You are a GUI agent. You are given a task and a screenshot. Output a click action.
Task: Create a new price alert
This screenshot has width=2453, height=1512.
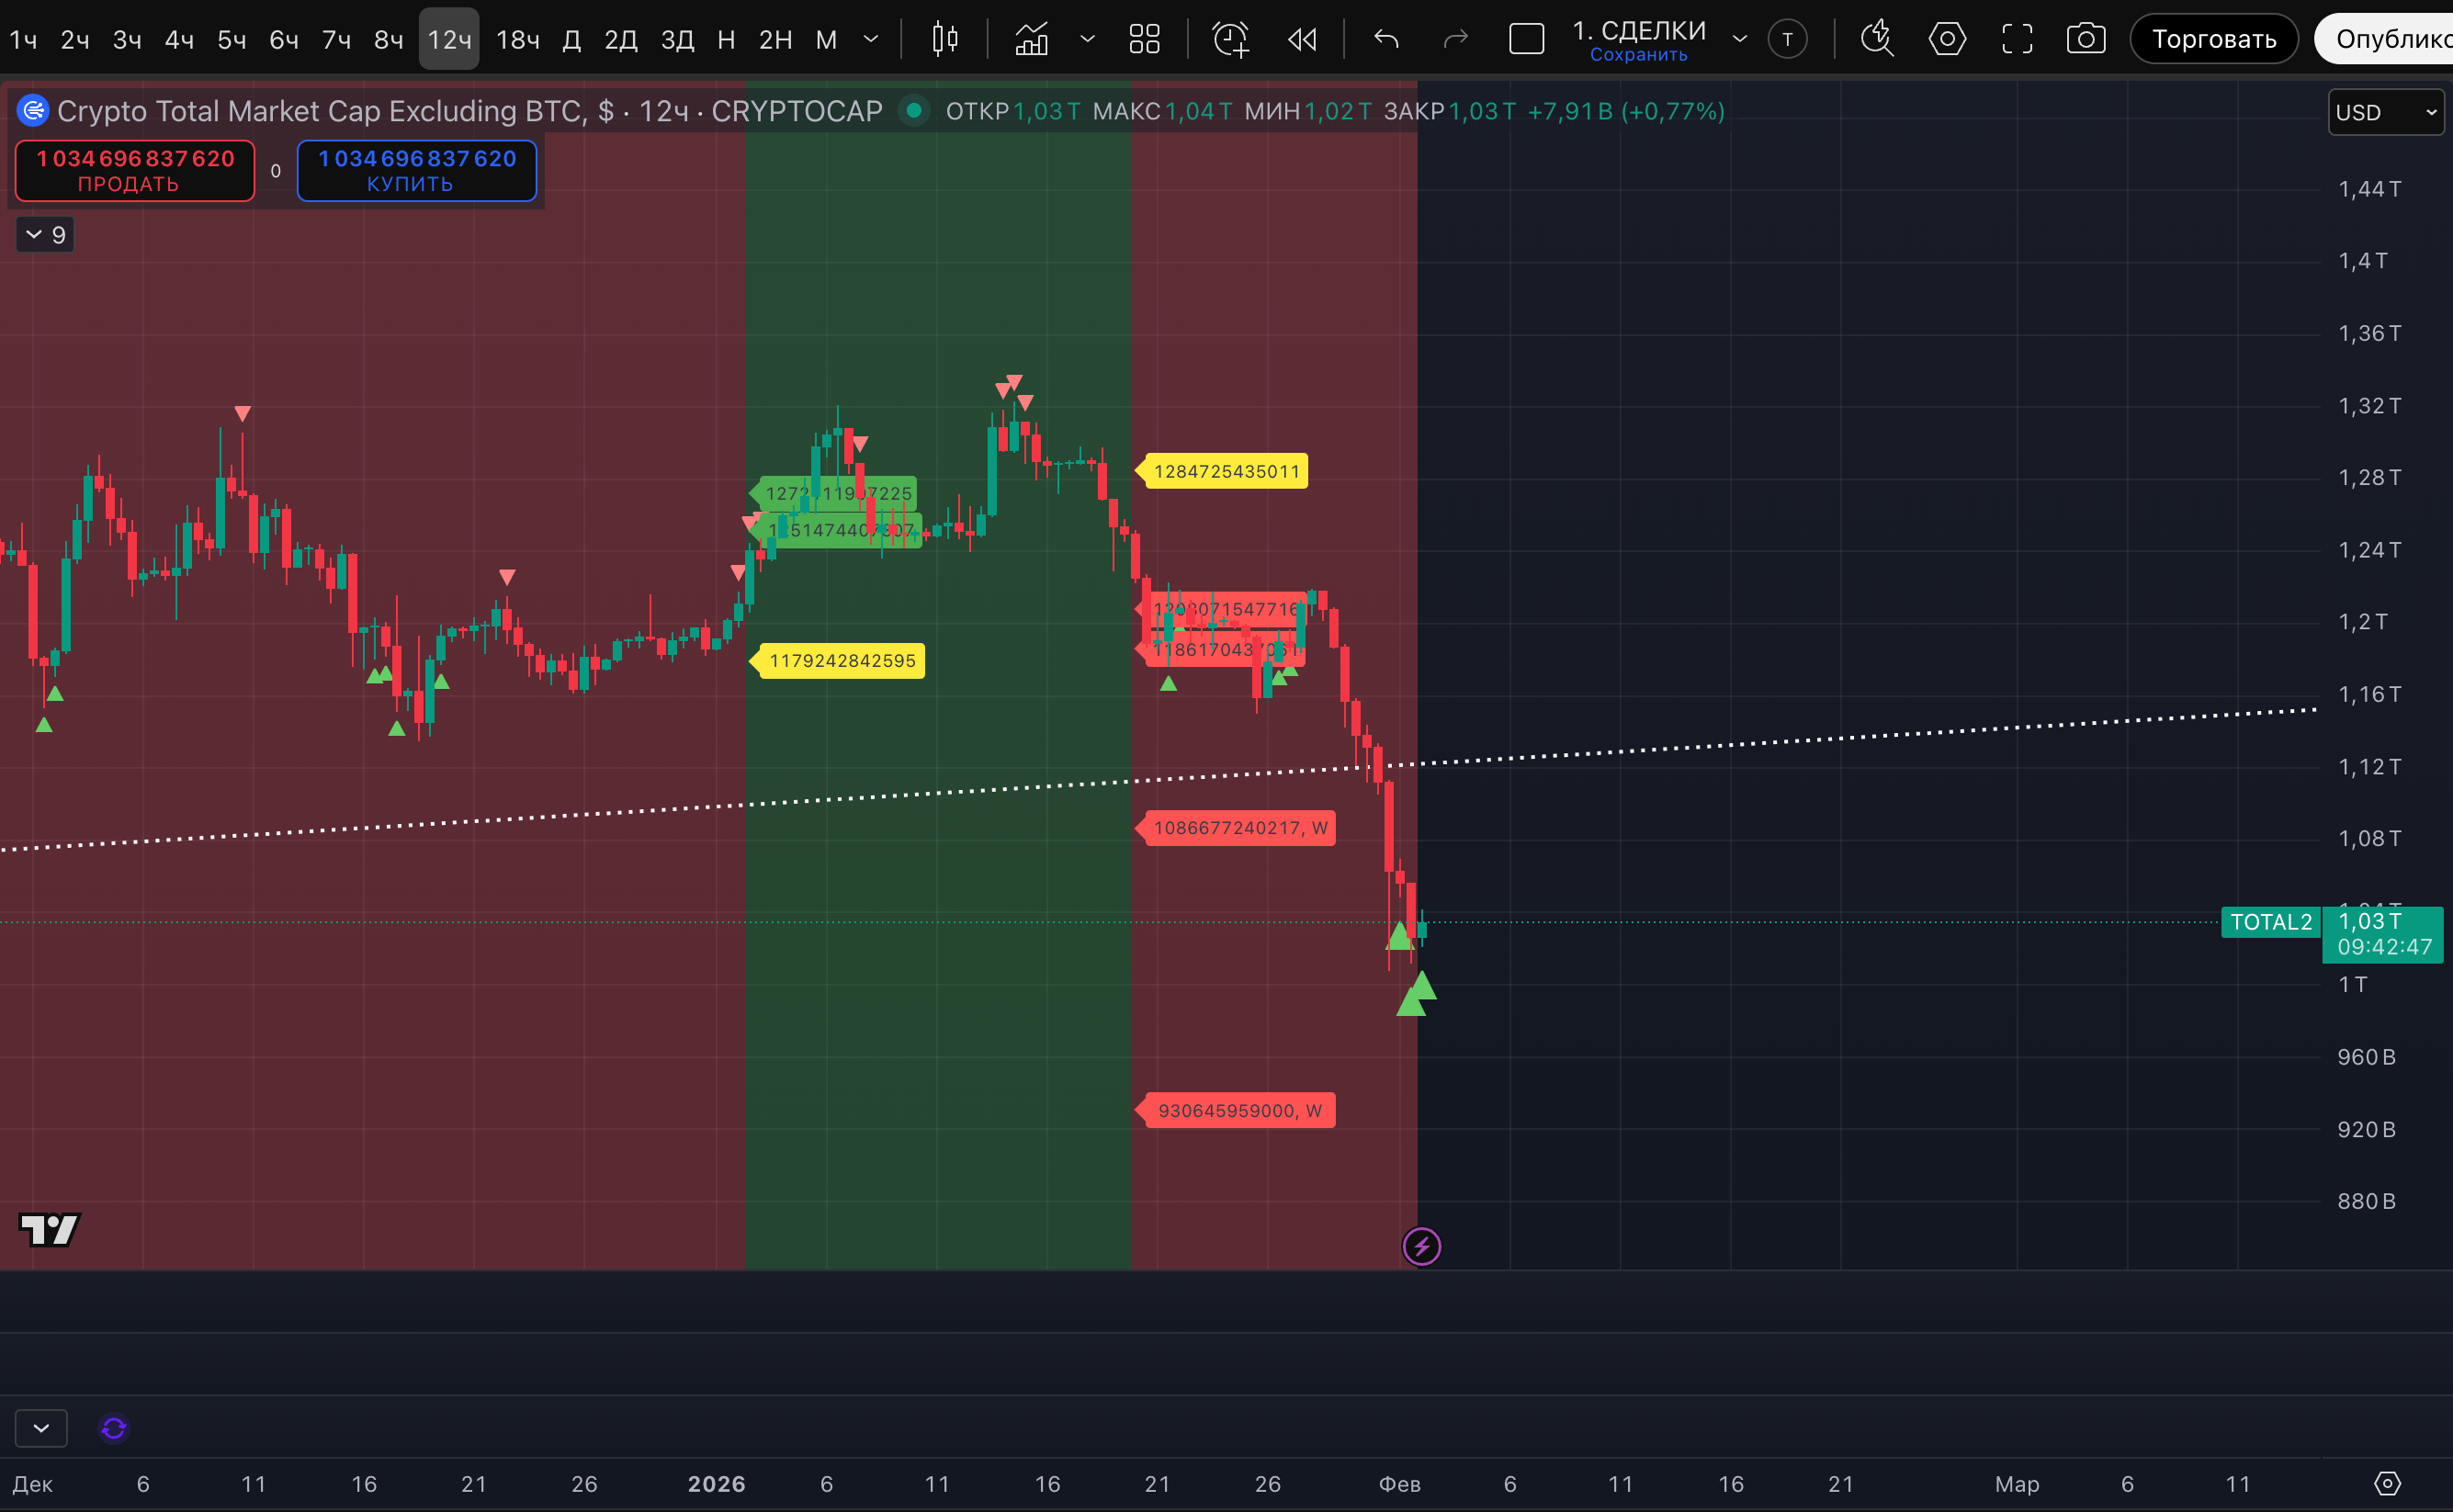click(1231, 39)
